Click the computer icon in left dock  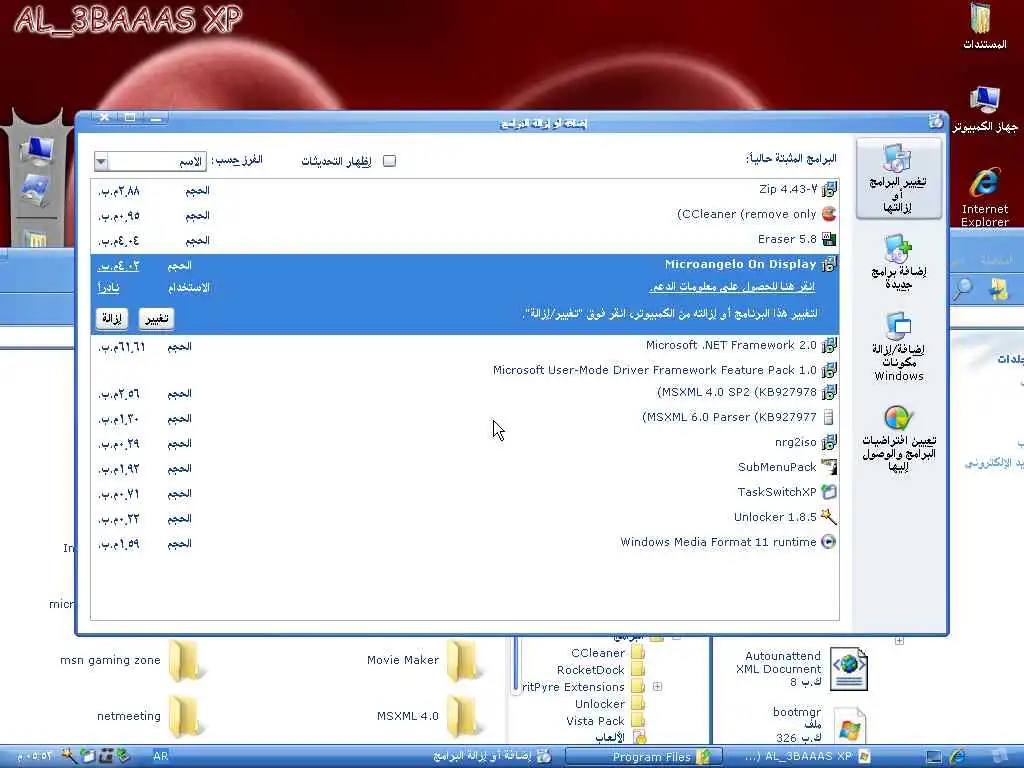click(37, 149)
